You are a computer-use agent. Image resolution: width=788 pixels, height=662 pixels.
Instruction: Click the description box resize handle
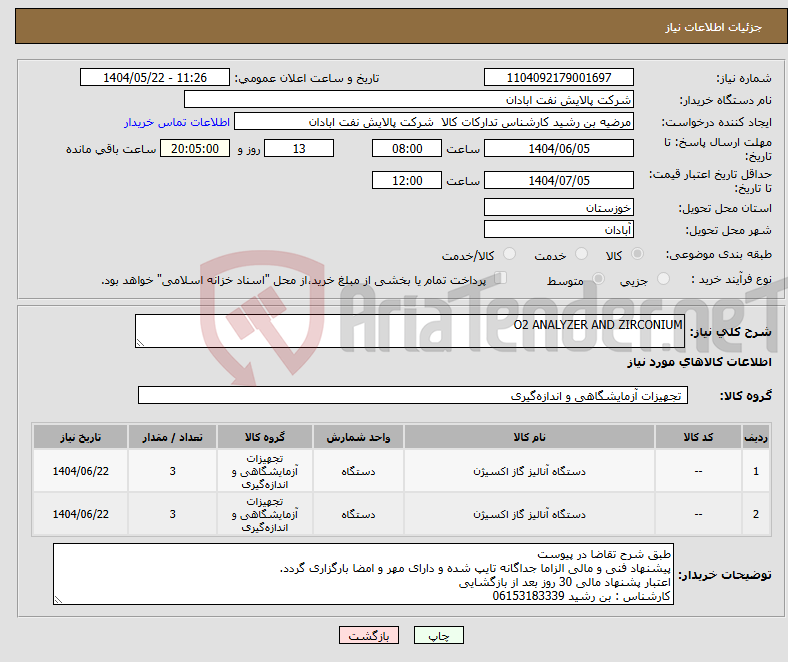(140, 342)
